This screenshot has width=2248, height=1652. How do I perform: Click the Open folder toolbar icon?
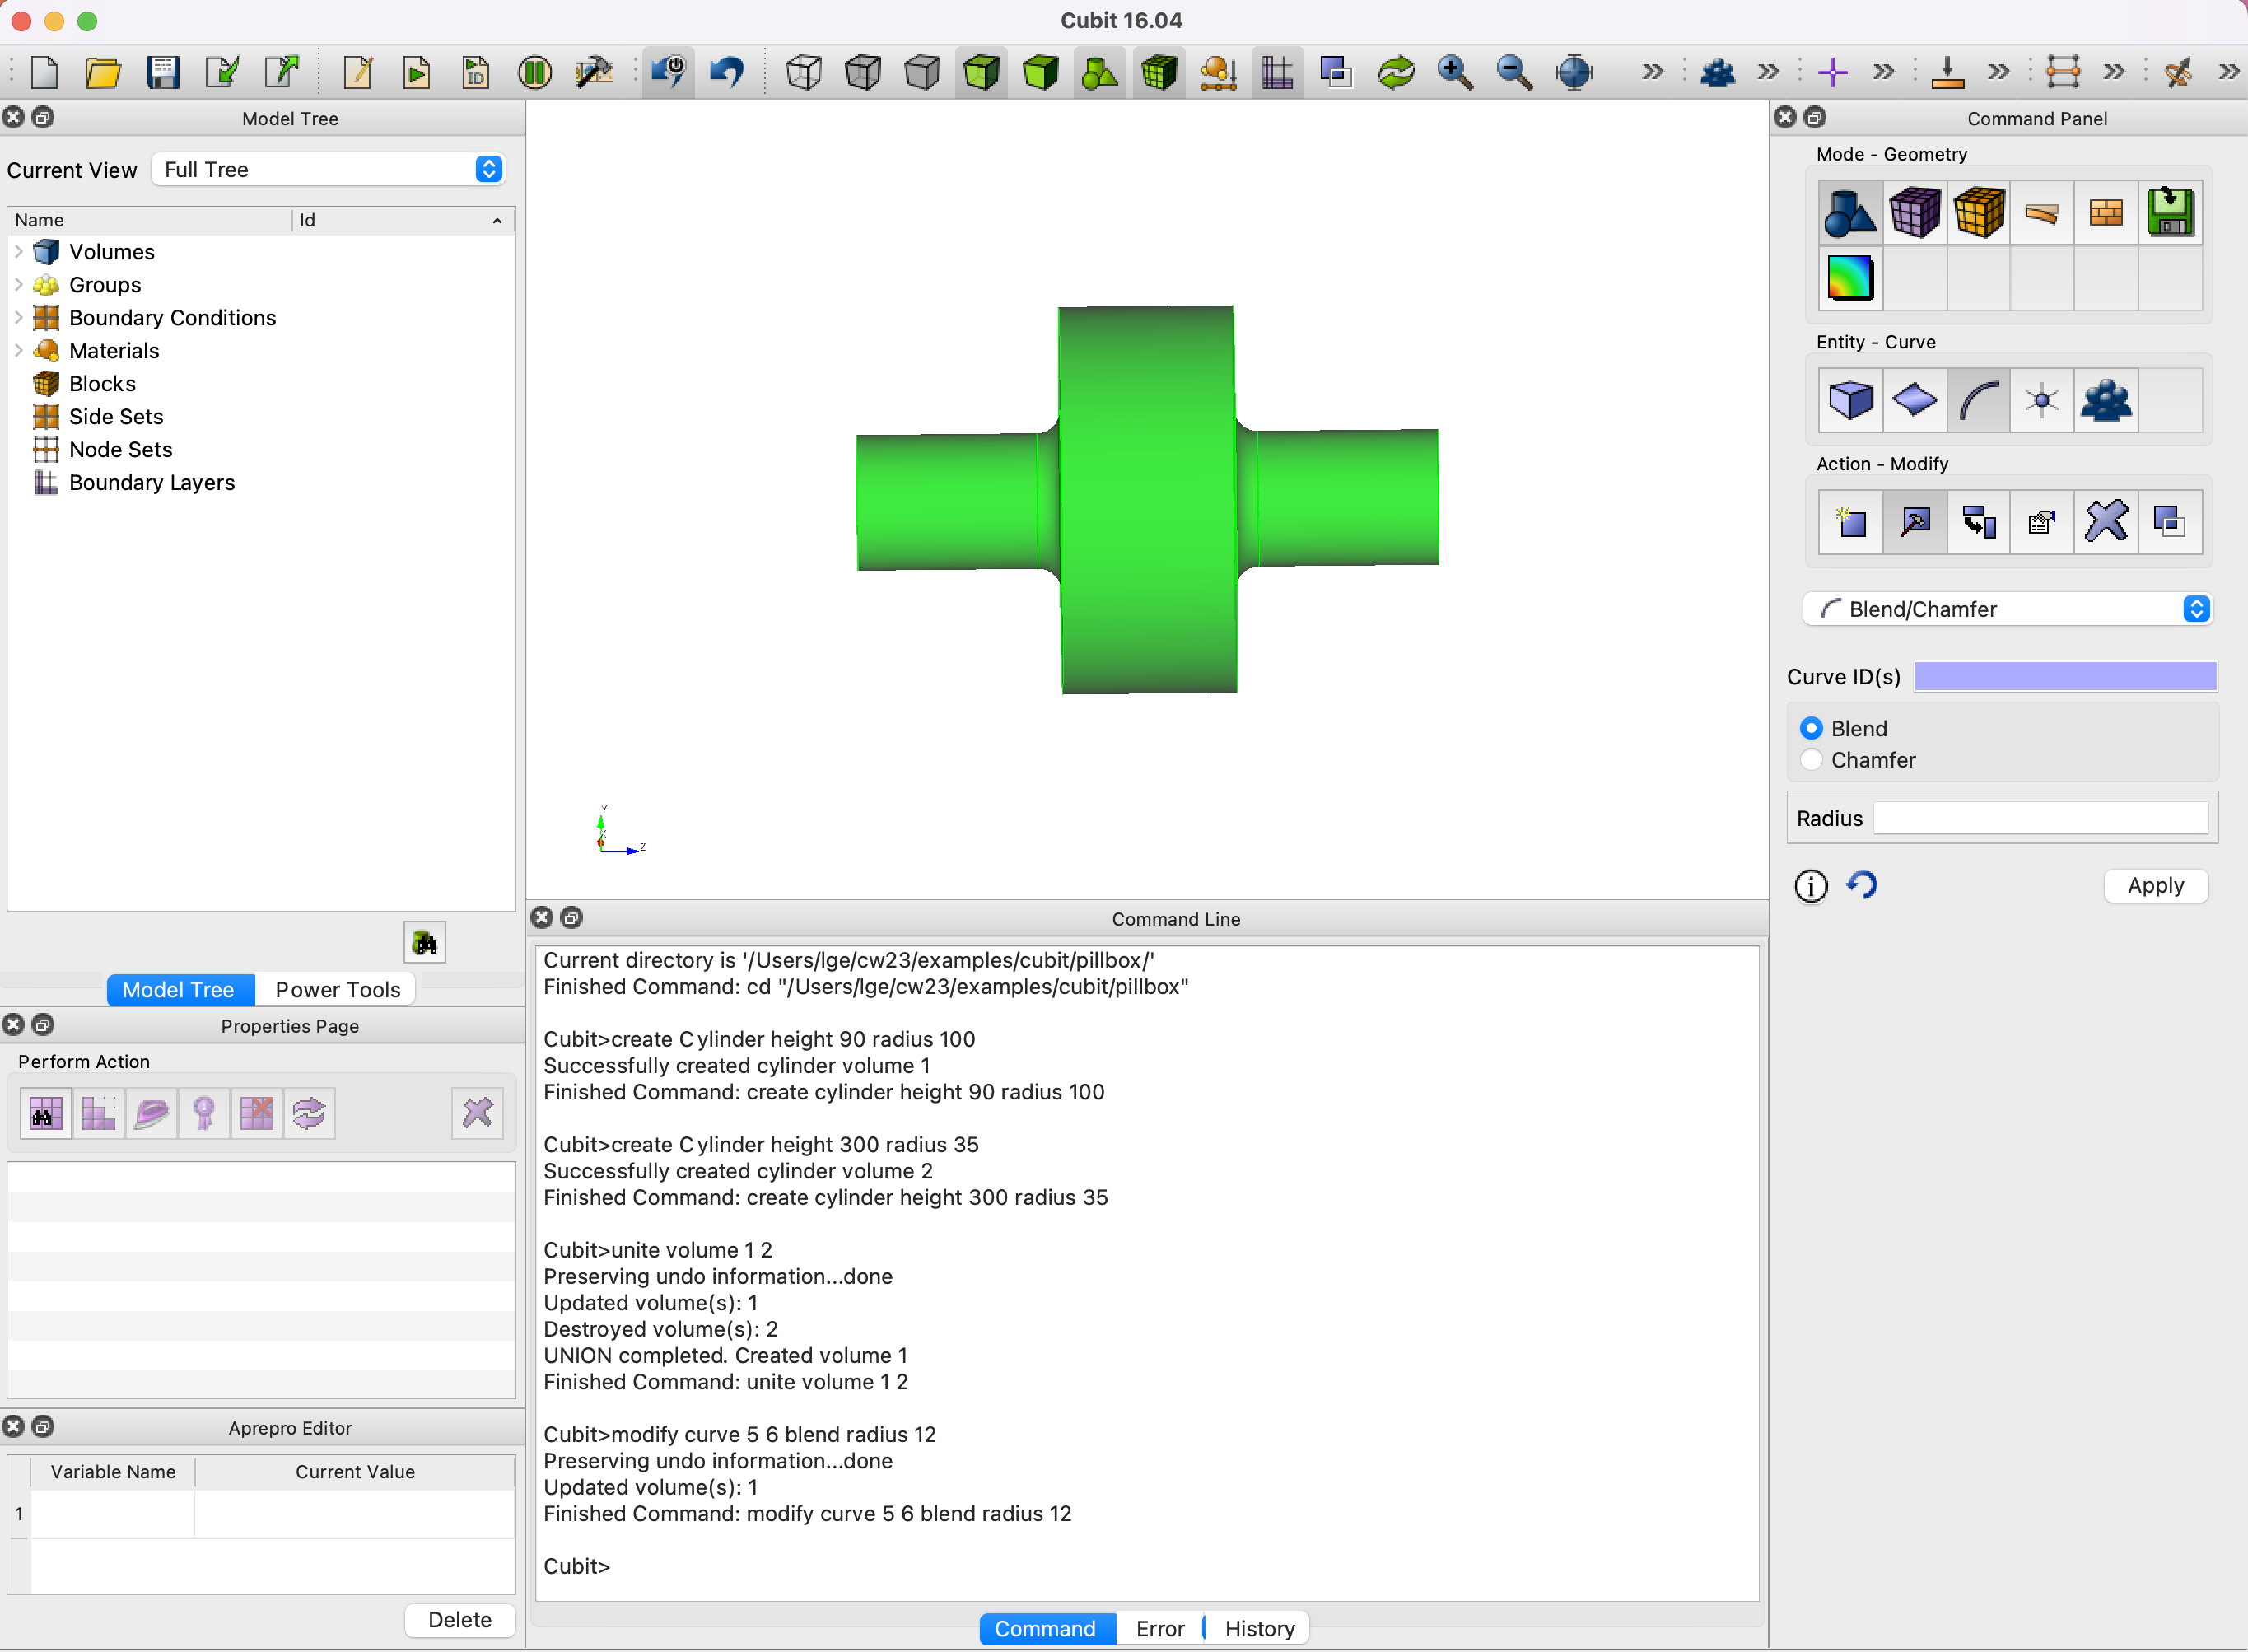pyautogui.click(x=103, y=72)
